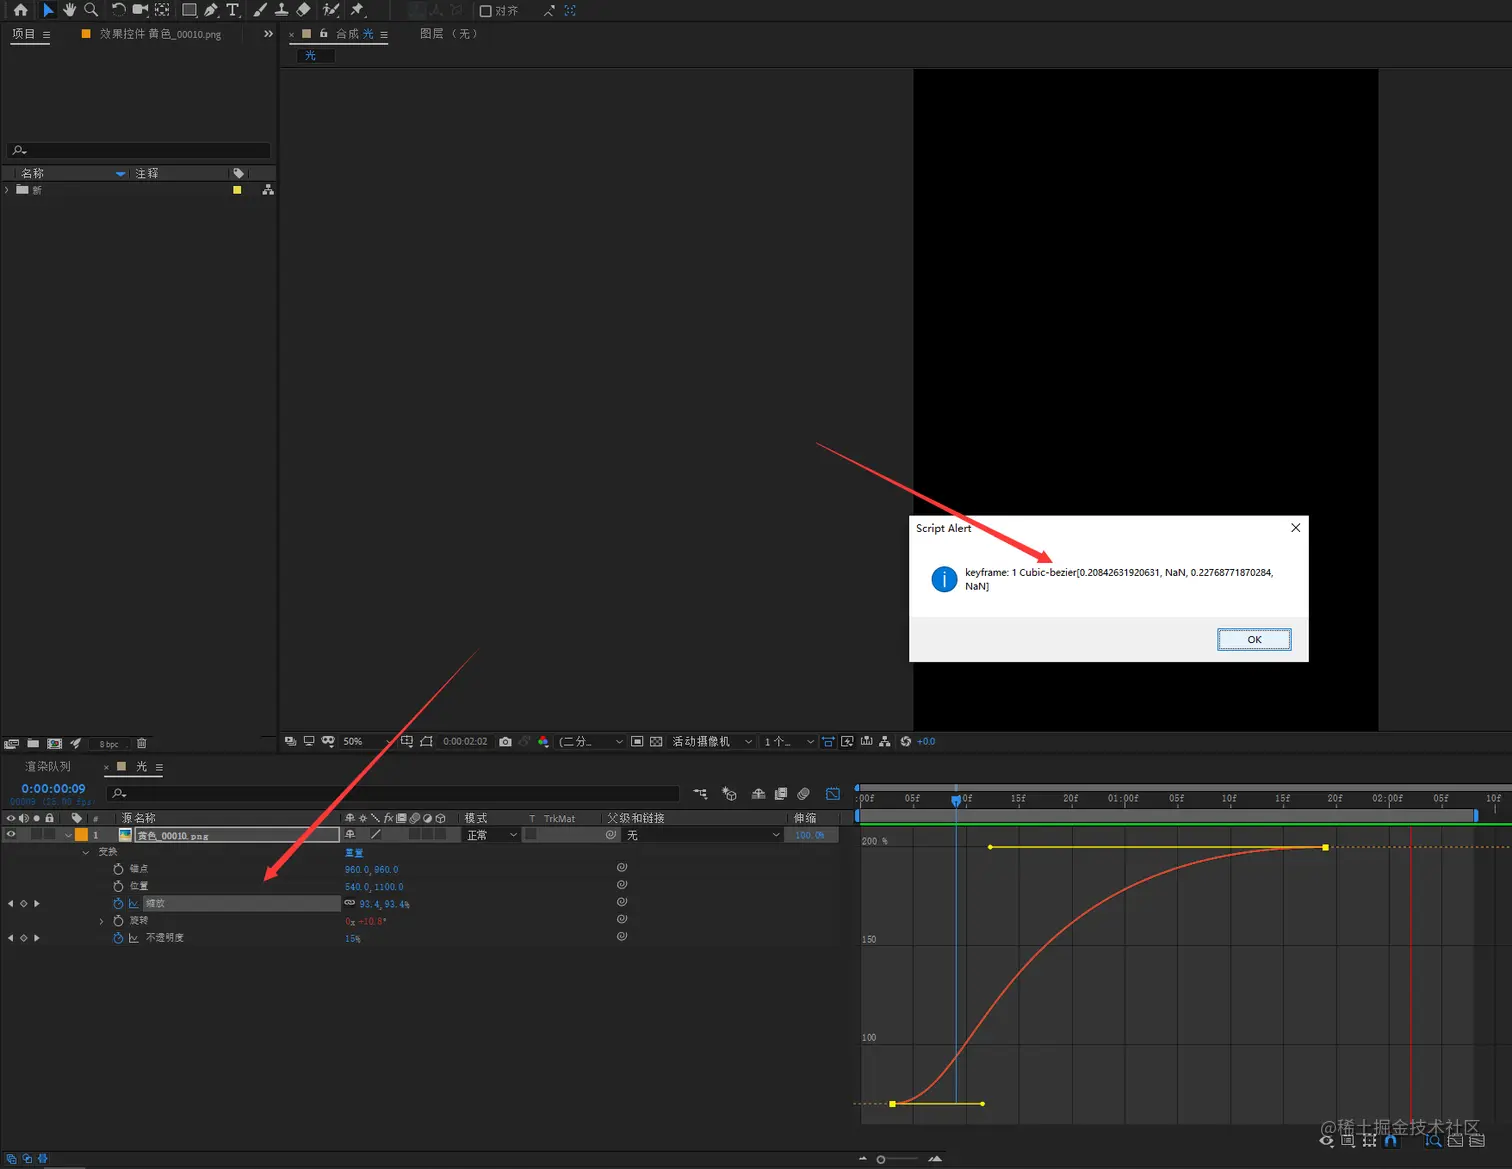Open the 正常 blend mode dropdown
The image size is (1512, 1169).
[491, 835]
